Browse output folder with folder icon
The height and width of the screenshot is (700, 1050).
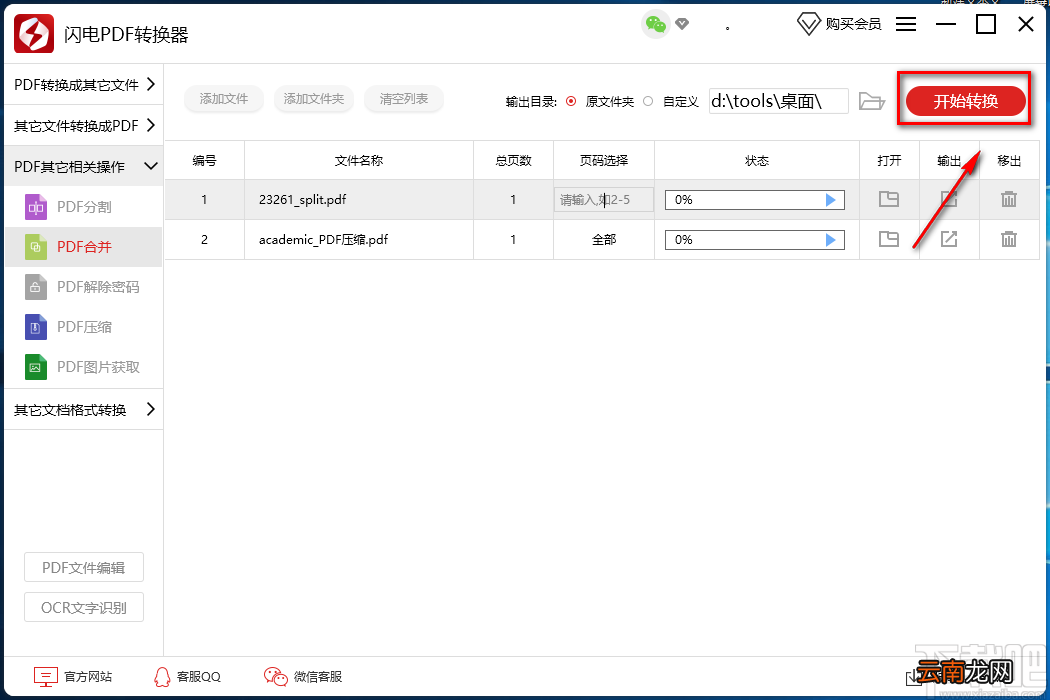coord(872,101)
